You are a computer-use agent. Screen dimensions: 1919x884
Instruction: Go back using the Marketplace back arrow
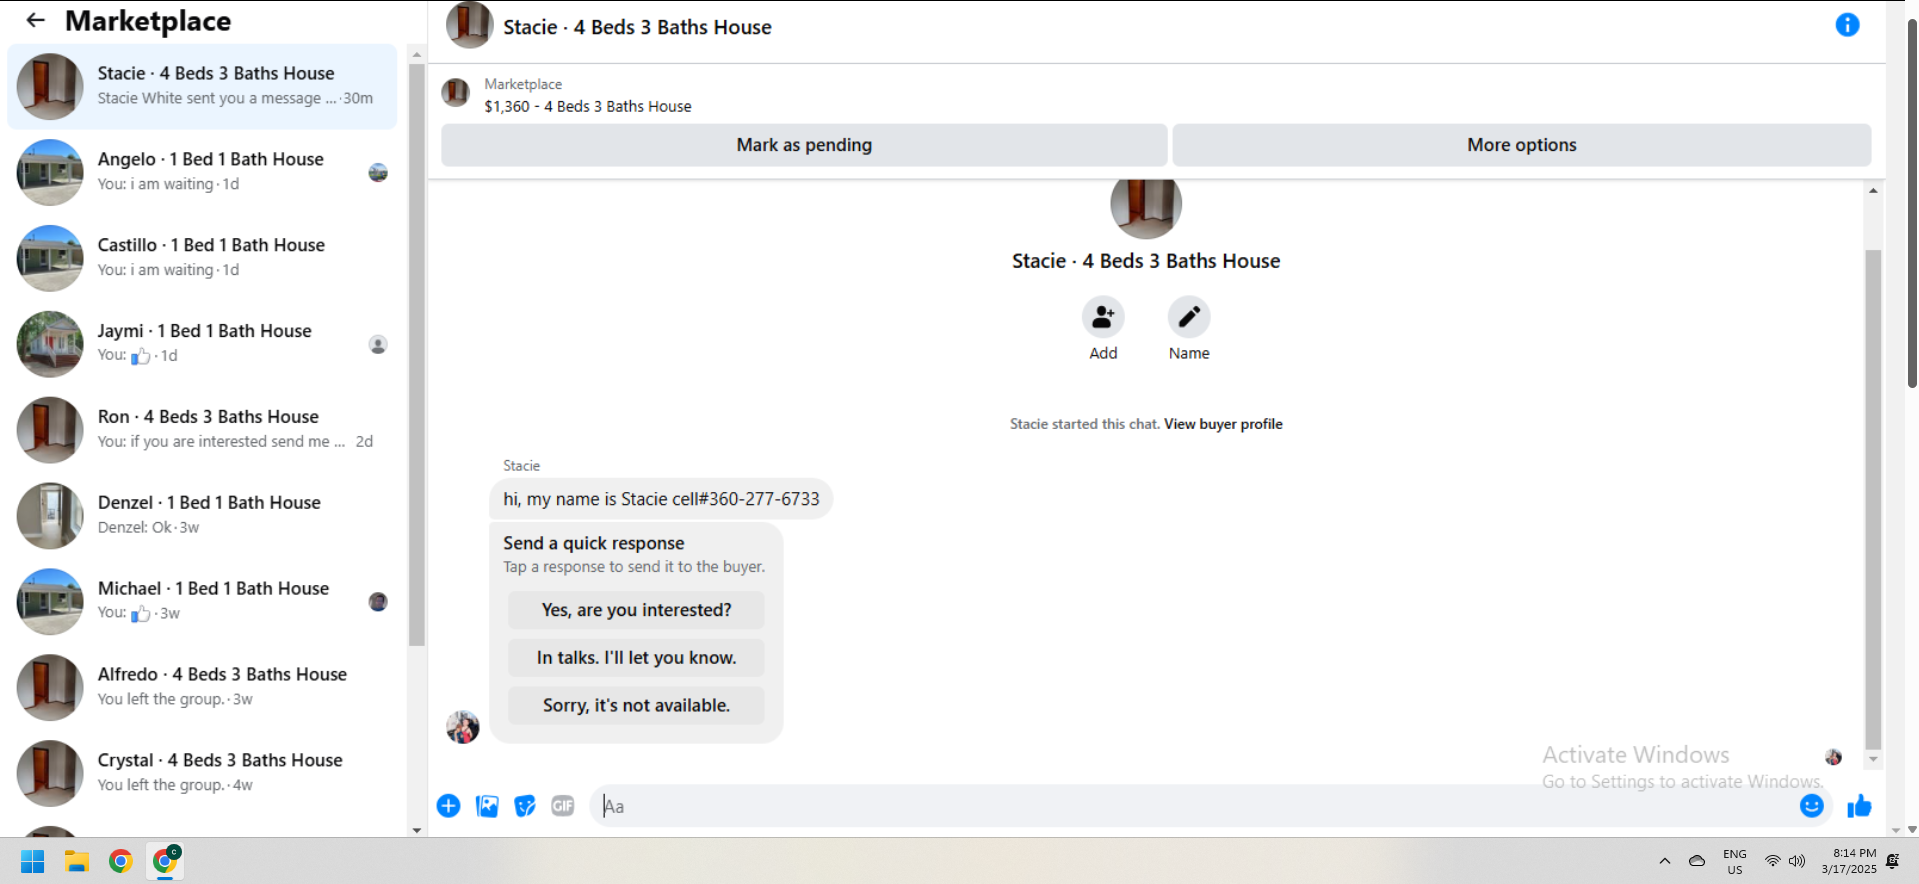(x=36, y=20)
